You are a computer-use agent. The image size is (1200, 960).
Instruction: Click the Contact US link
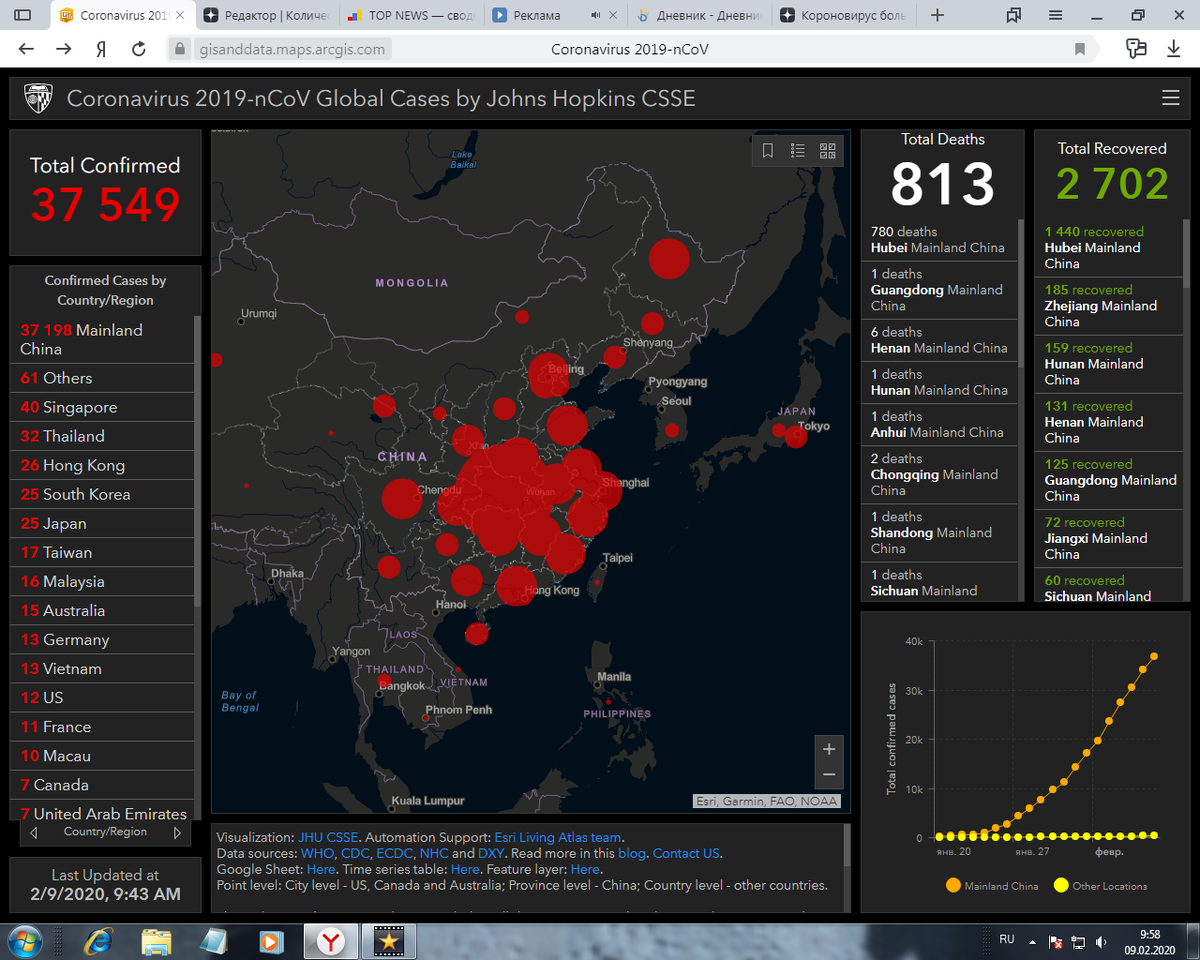coord(686,854)
